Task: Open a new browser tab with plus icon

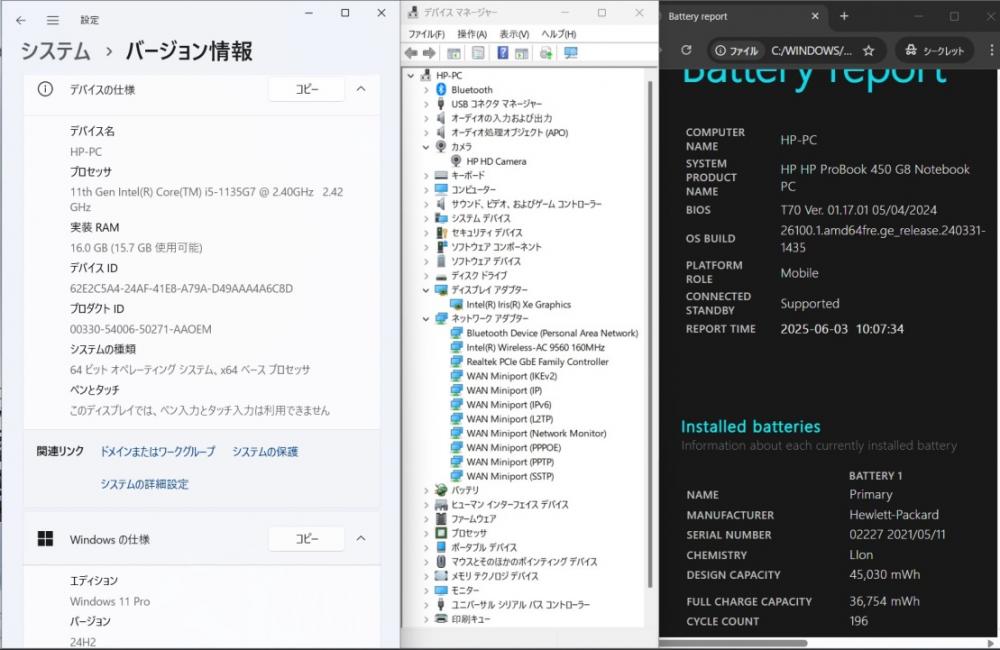Action: click(x=844, y=16)
